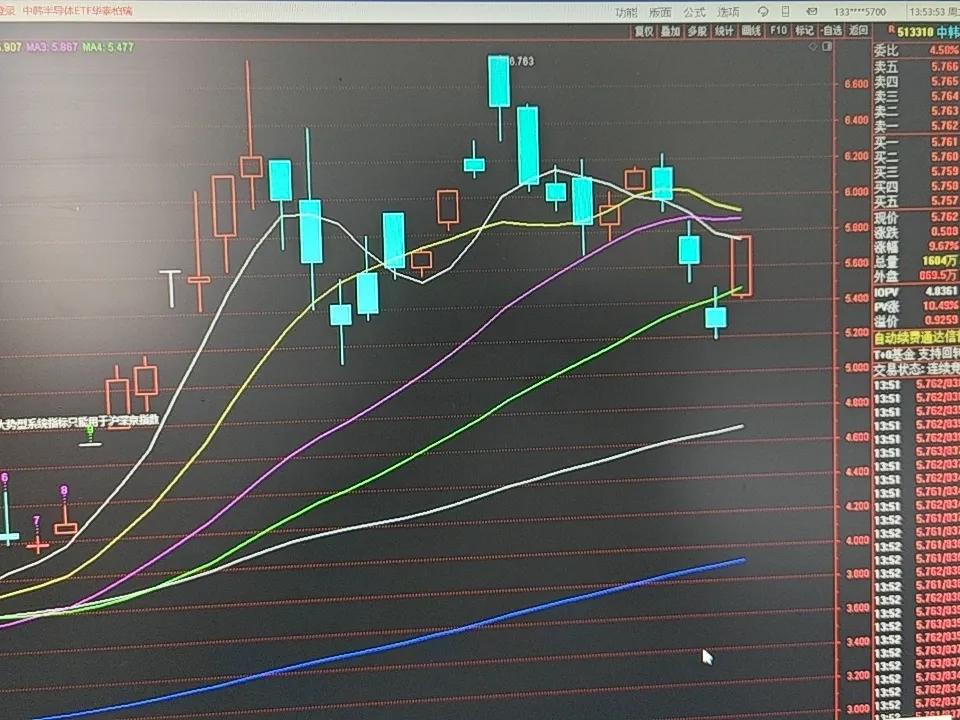Click the 卖一 ask row
This screenshot has height=720, width=960.
point(916,126)
